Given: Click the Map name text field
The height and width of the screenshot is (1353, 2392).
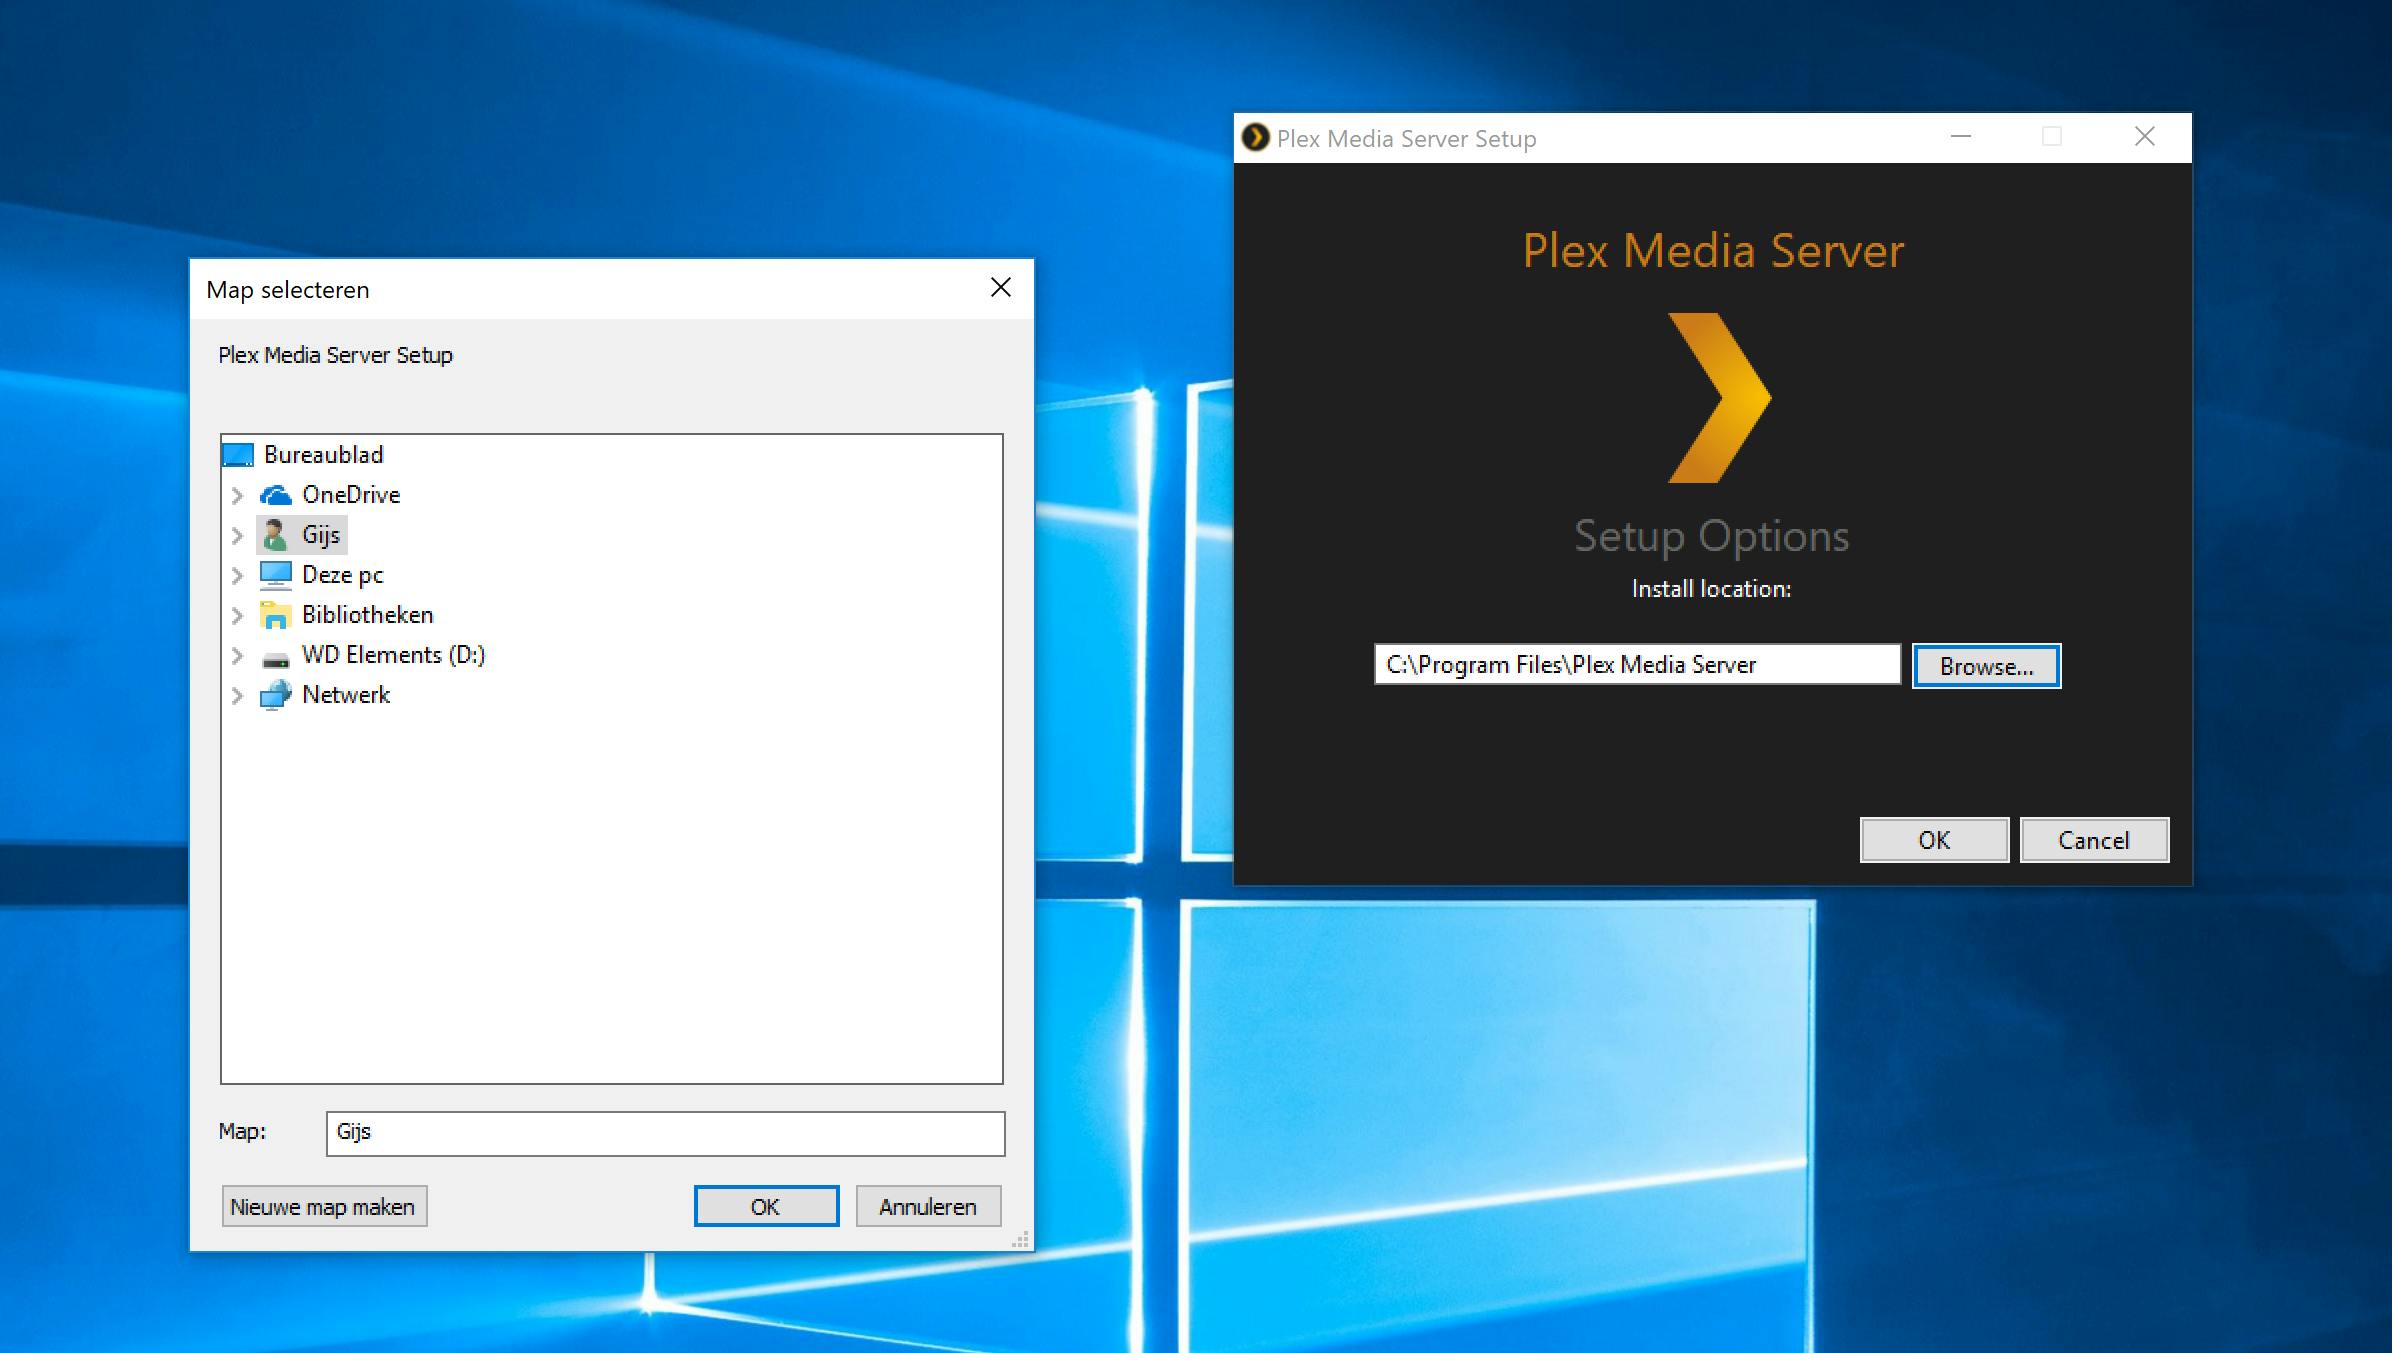Looking at the screenshot, I should click(664, 1133).
